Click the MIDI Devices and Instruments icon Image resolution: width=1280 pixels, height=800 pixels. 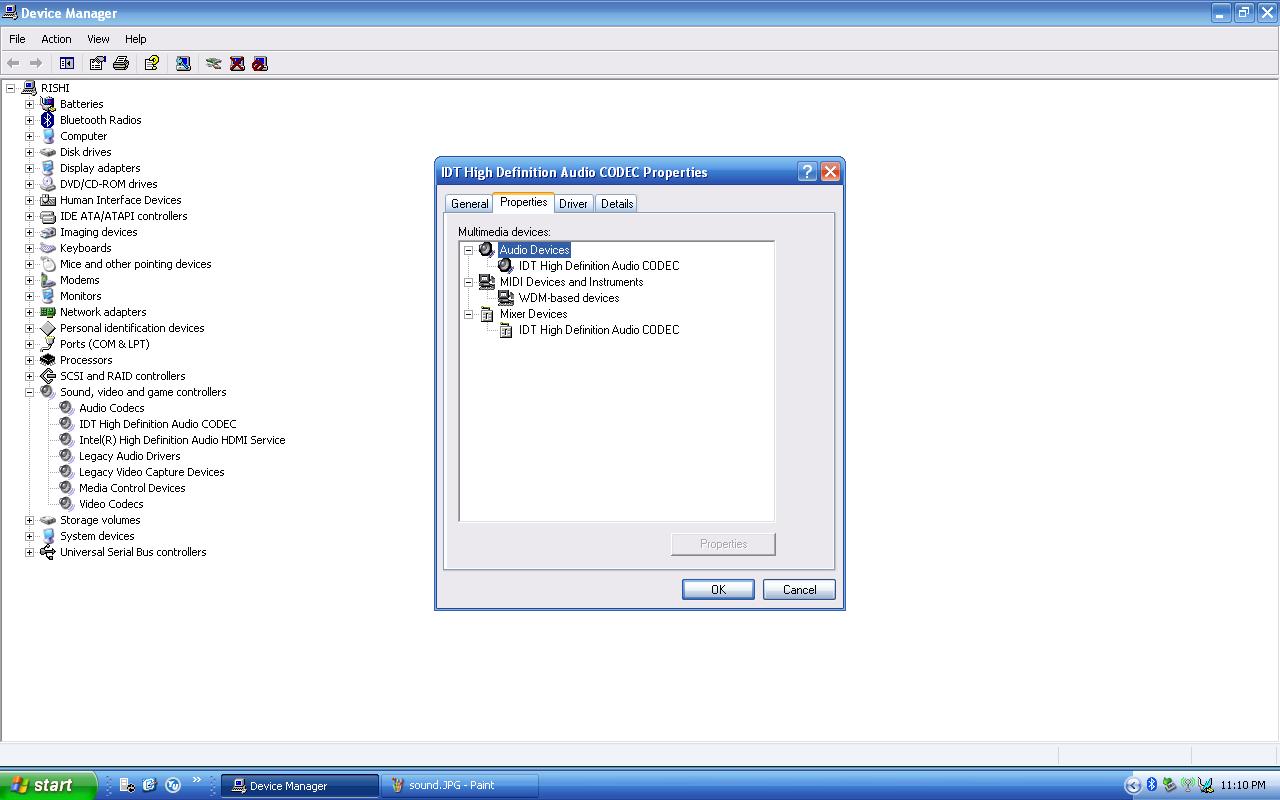[486, 282]
